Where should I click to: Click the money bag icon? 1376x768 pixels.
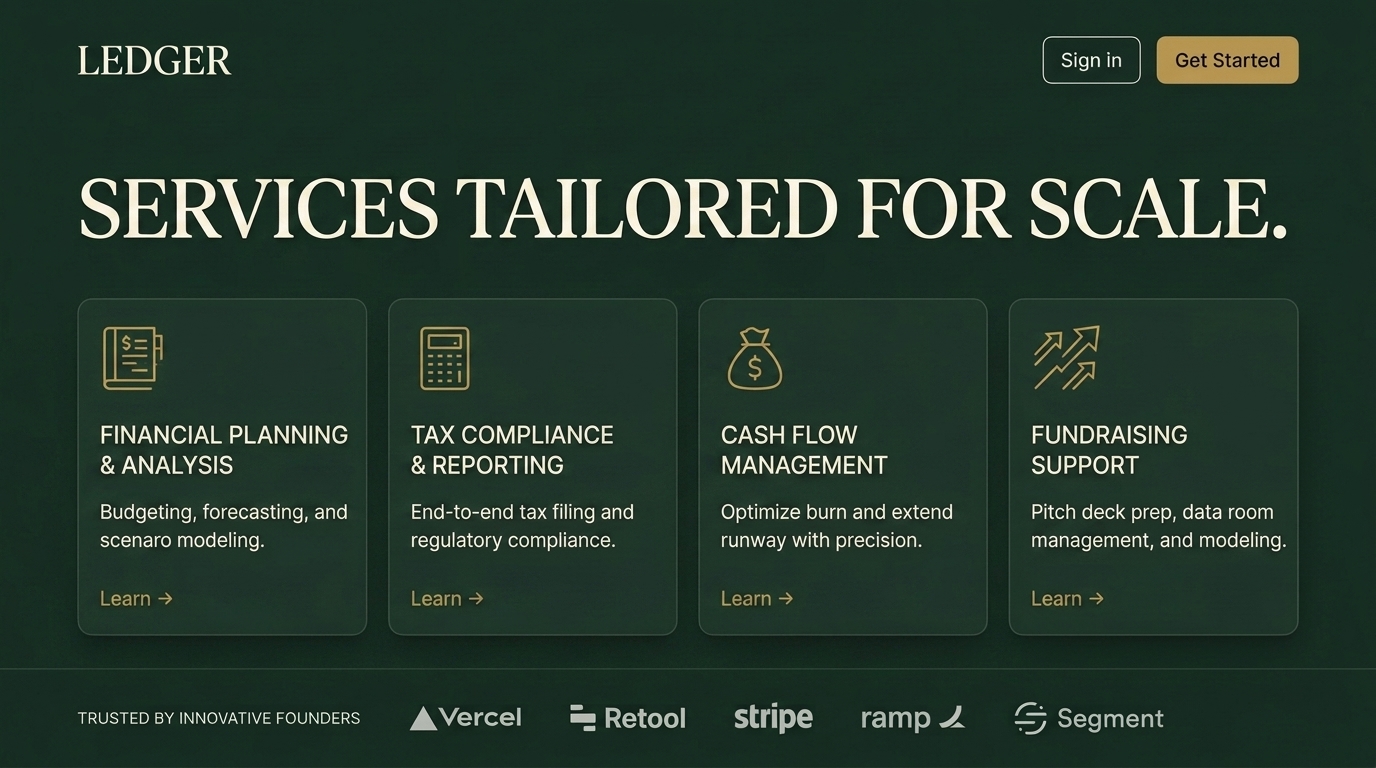pos(754,359)
